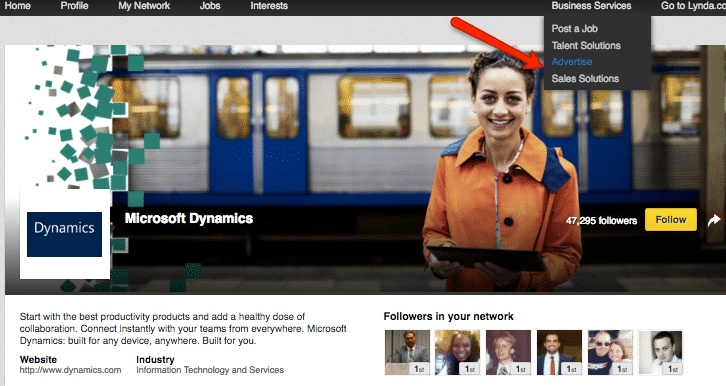Open the Home navigation item
This screenshot has width=726, height=386.
tap(18, 6)
